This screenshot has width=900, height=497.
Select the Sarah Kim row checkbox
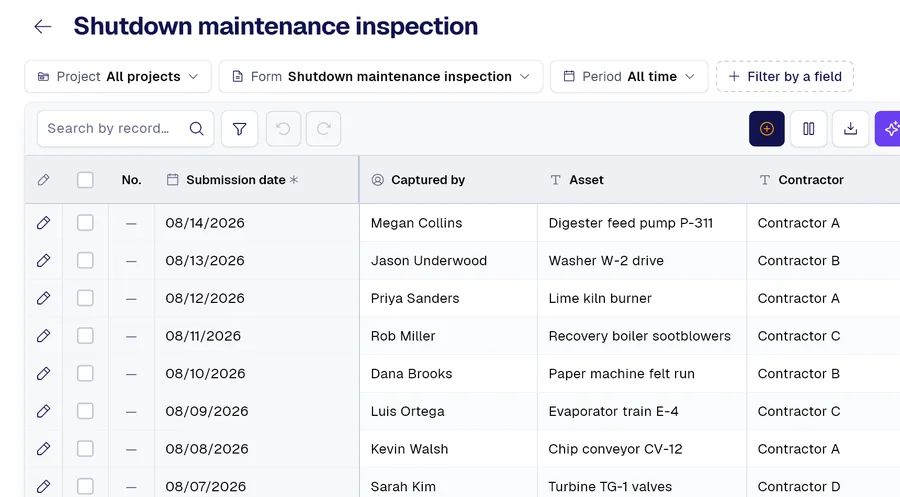[x=85, y=486]
